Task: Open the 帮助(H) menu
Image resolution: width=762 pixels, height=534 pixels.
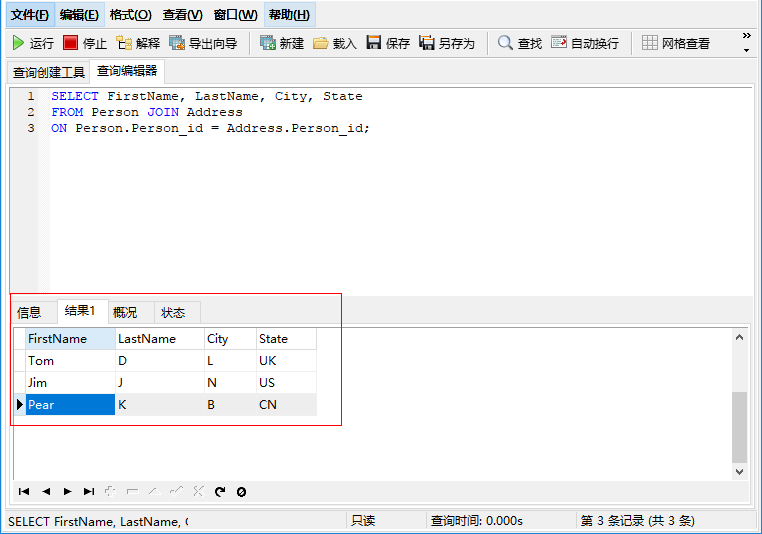Action: pos(290,15)
